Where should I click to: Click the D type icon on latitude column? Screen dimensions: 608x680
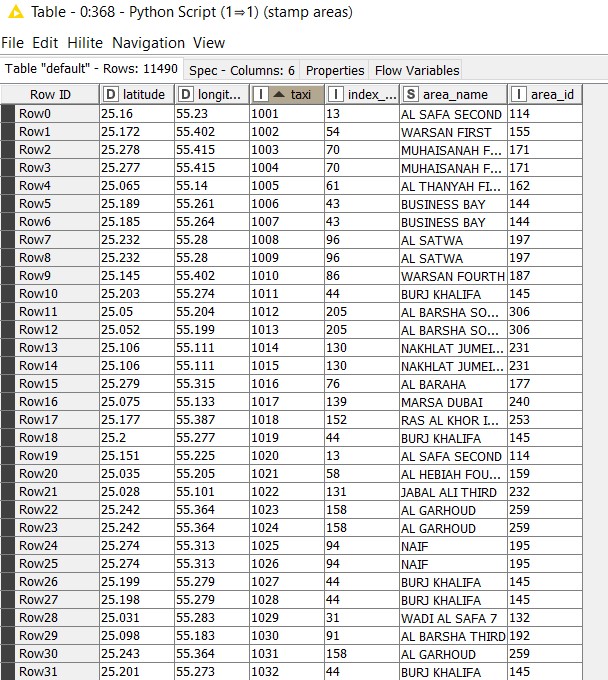(x=111, y=94)
